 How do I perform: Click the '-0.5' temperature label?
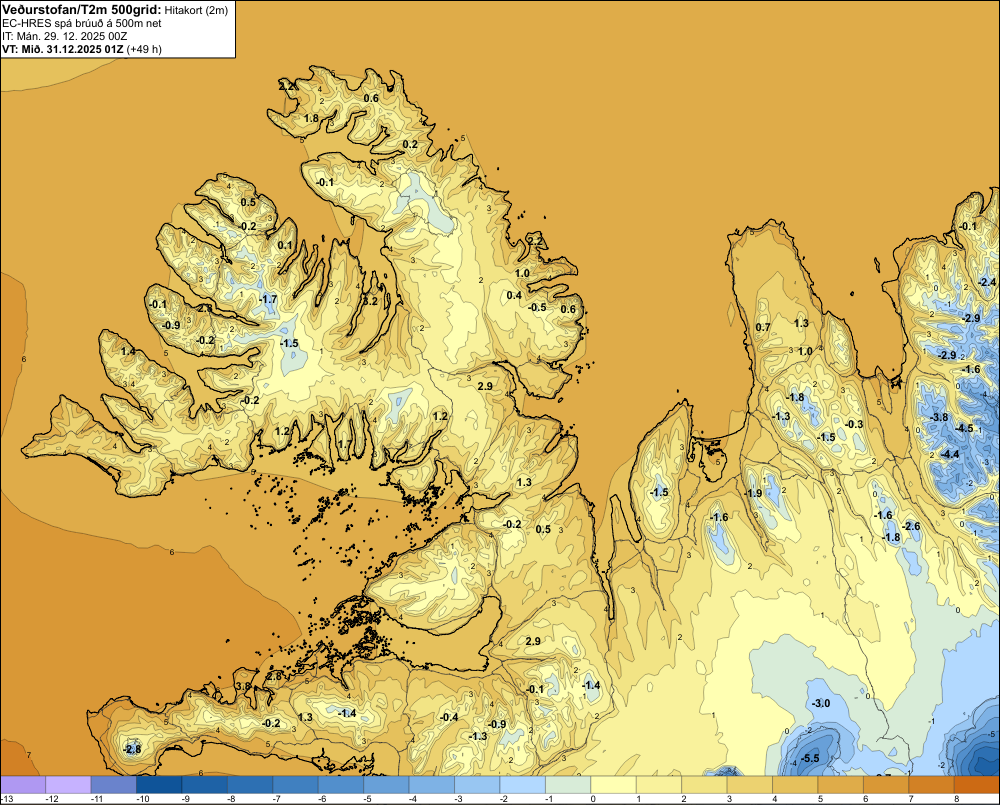538,307
